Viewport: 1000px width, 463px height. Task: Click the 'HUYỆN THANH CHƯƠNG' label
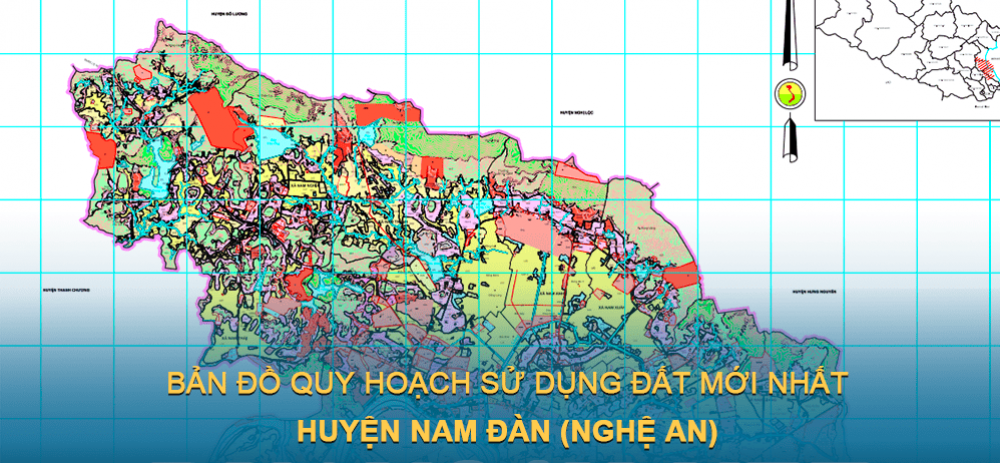coord(67,290)
